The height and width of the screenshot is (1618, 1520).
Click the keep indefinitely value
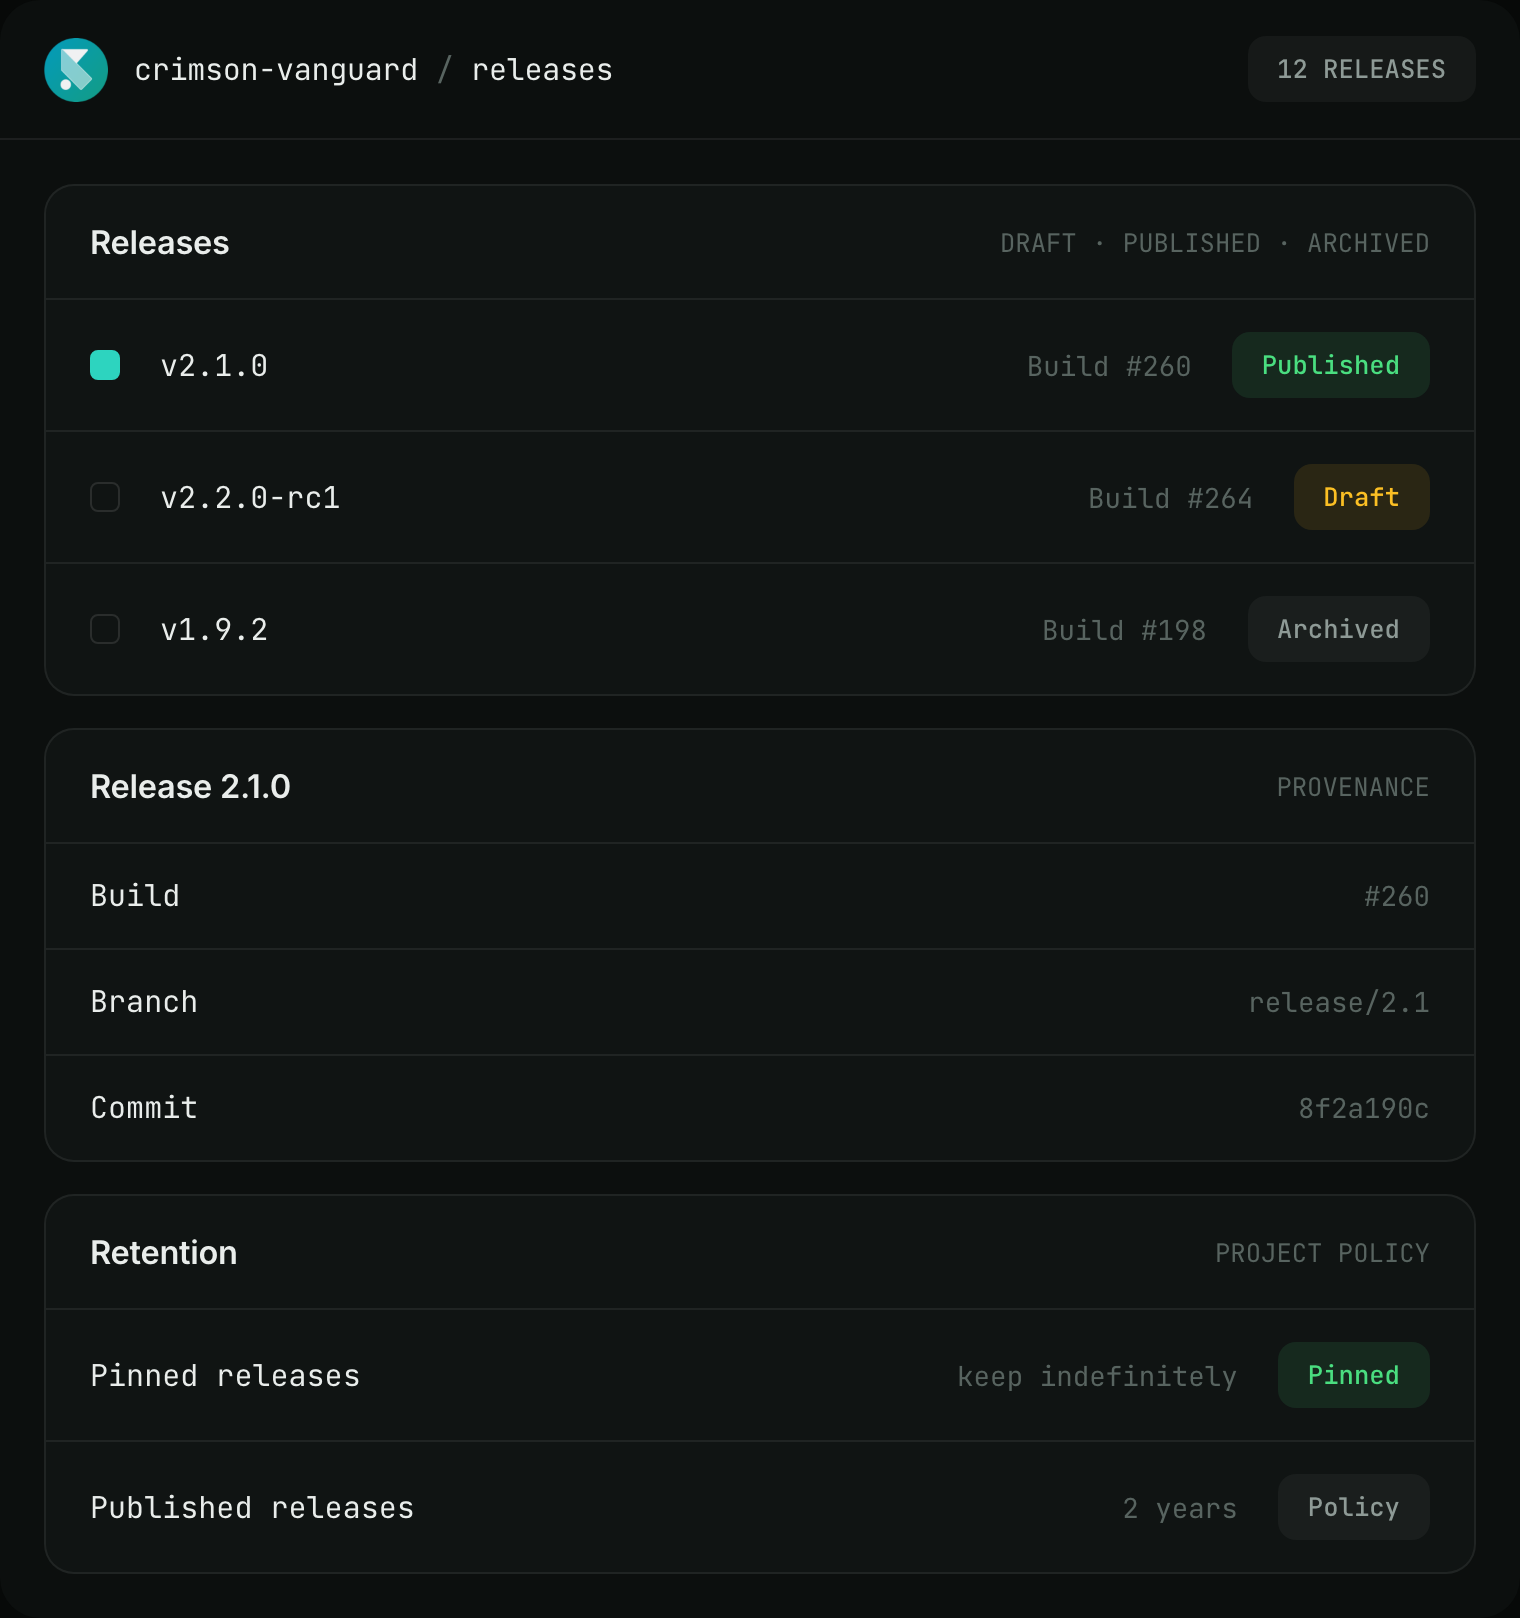[1097, 1376]
